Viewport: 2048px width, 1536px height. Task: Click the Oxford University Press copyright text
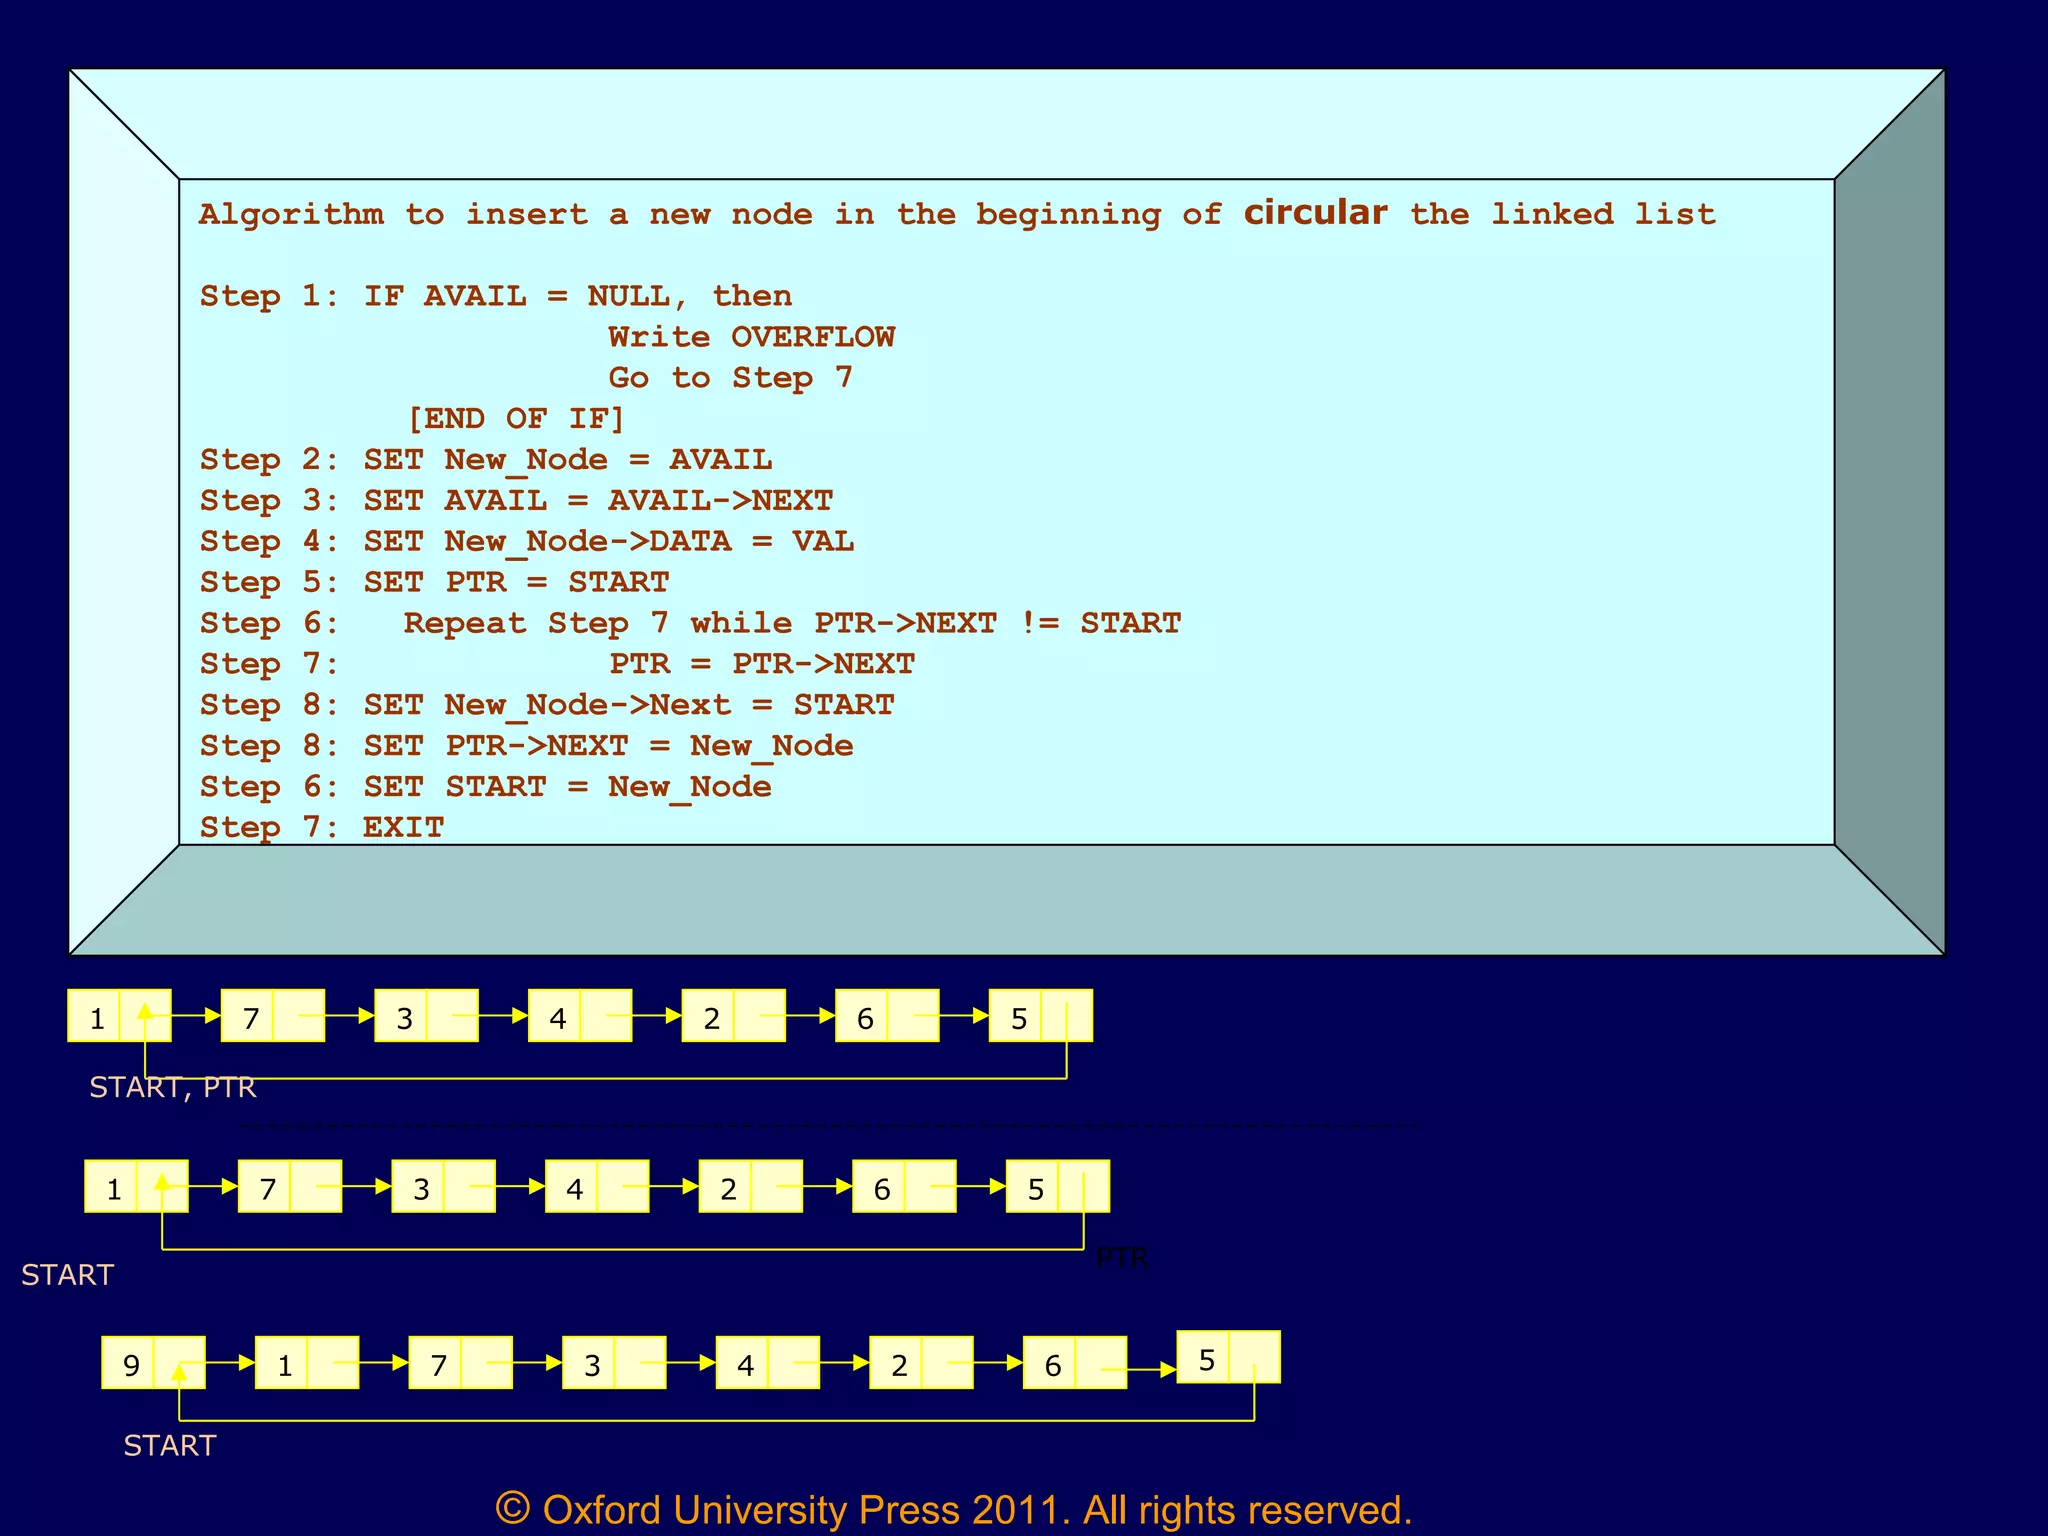point(953,1509)
